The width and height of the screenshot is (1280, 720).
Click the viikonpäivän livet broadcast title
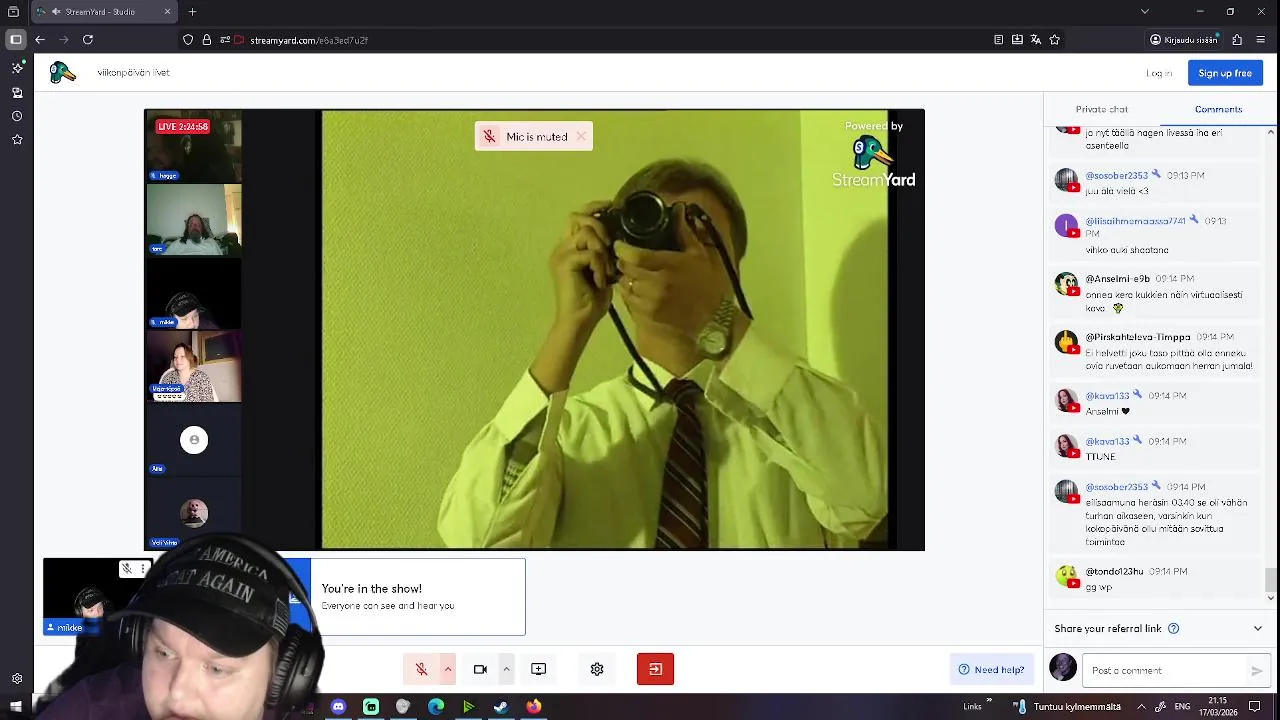[133, 73]
